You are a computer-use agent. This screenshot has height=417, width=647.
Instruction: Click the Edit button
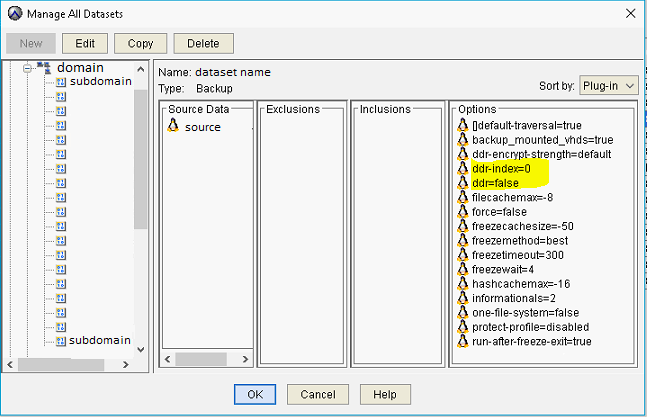click(x=85, y=43)
